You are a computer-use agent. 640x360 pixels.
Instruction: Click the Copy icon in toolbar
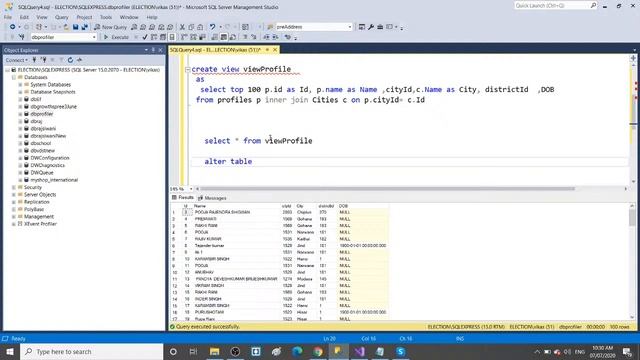pos(191,27)
